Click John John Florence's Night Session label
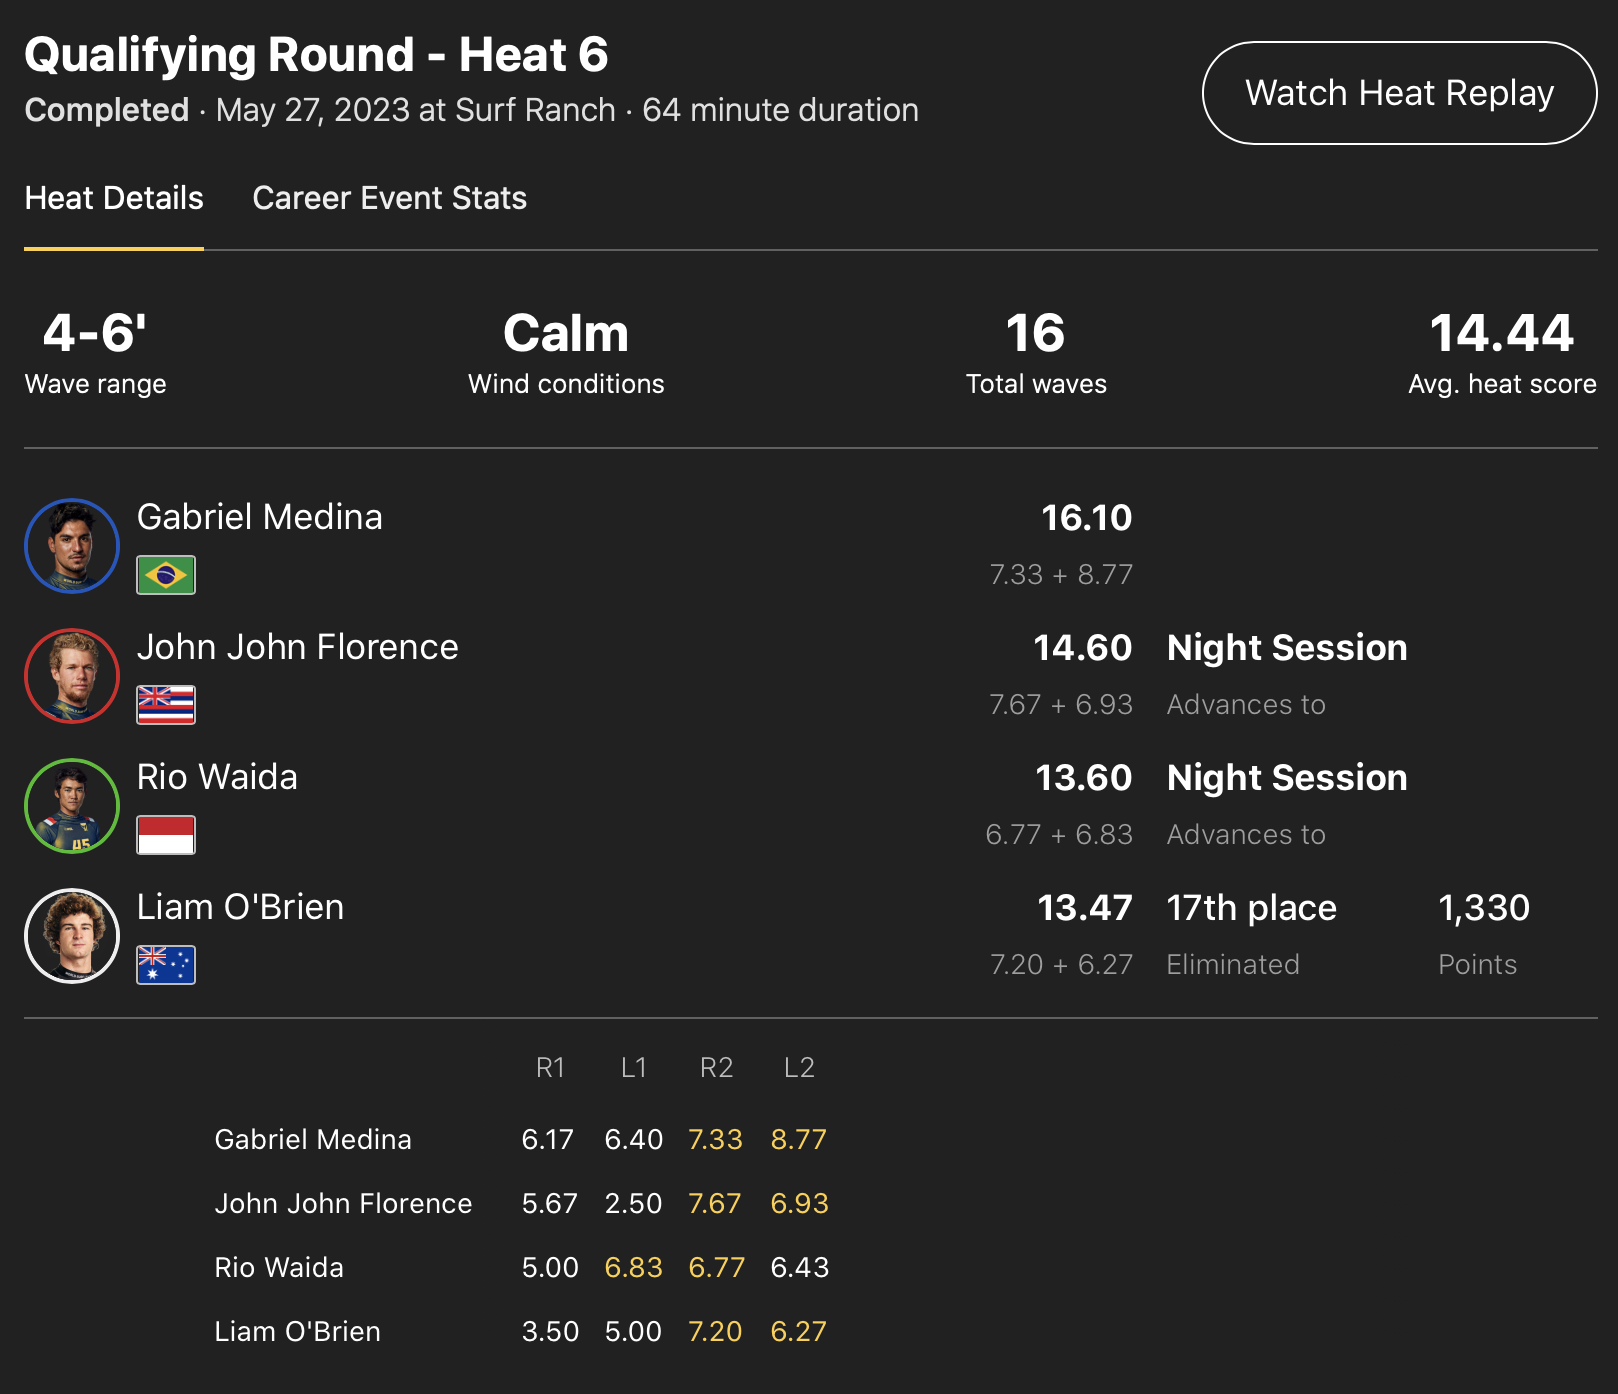This screenshot has height=1394, width=1618. [1287, 648]
